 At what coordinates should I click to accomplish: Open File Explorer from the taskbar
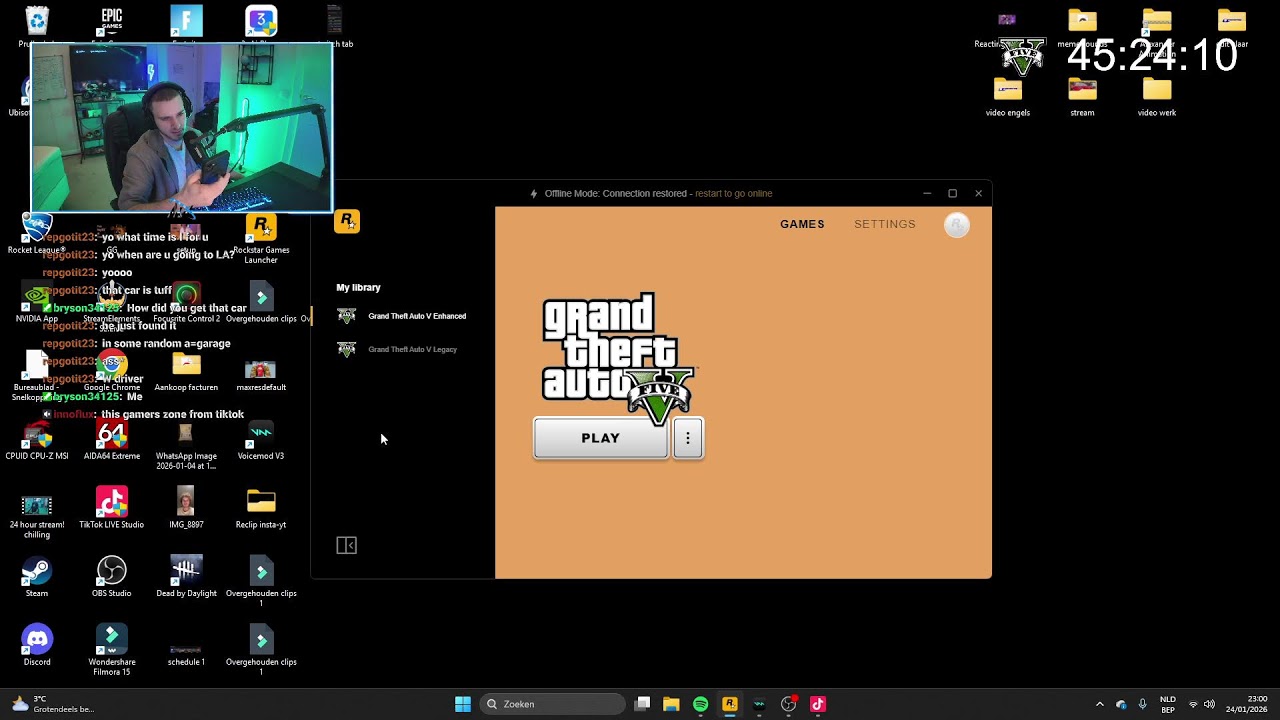pyautogui.click(x=671, y=704)
